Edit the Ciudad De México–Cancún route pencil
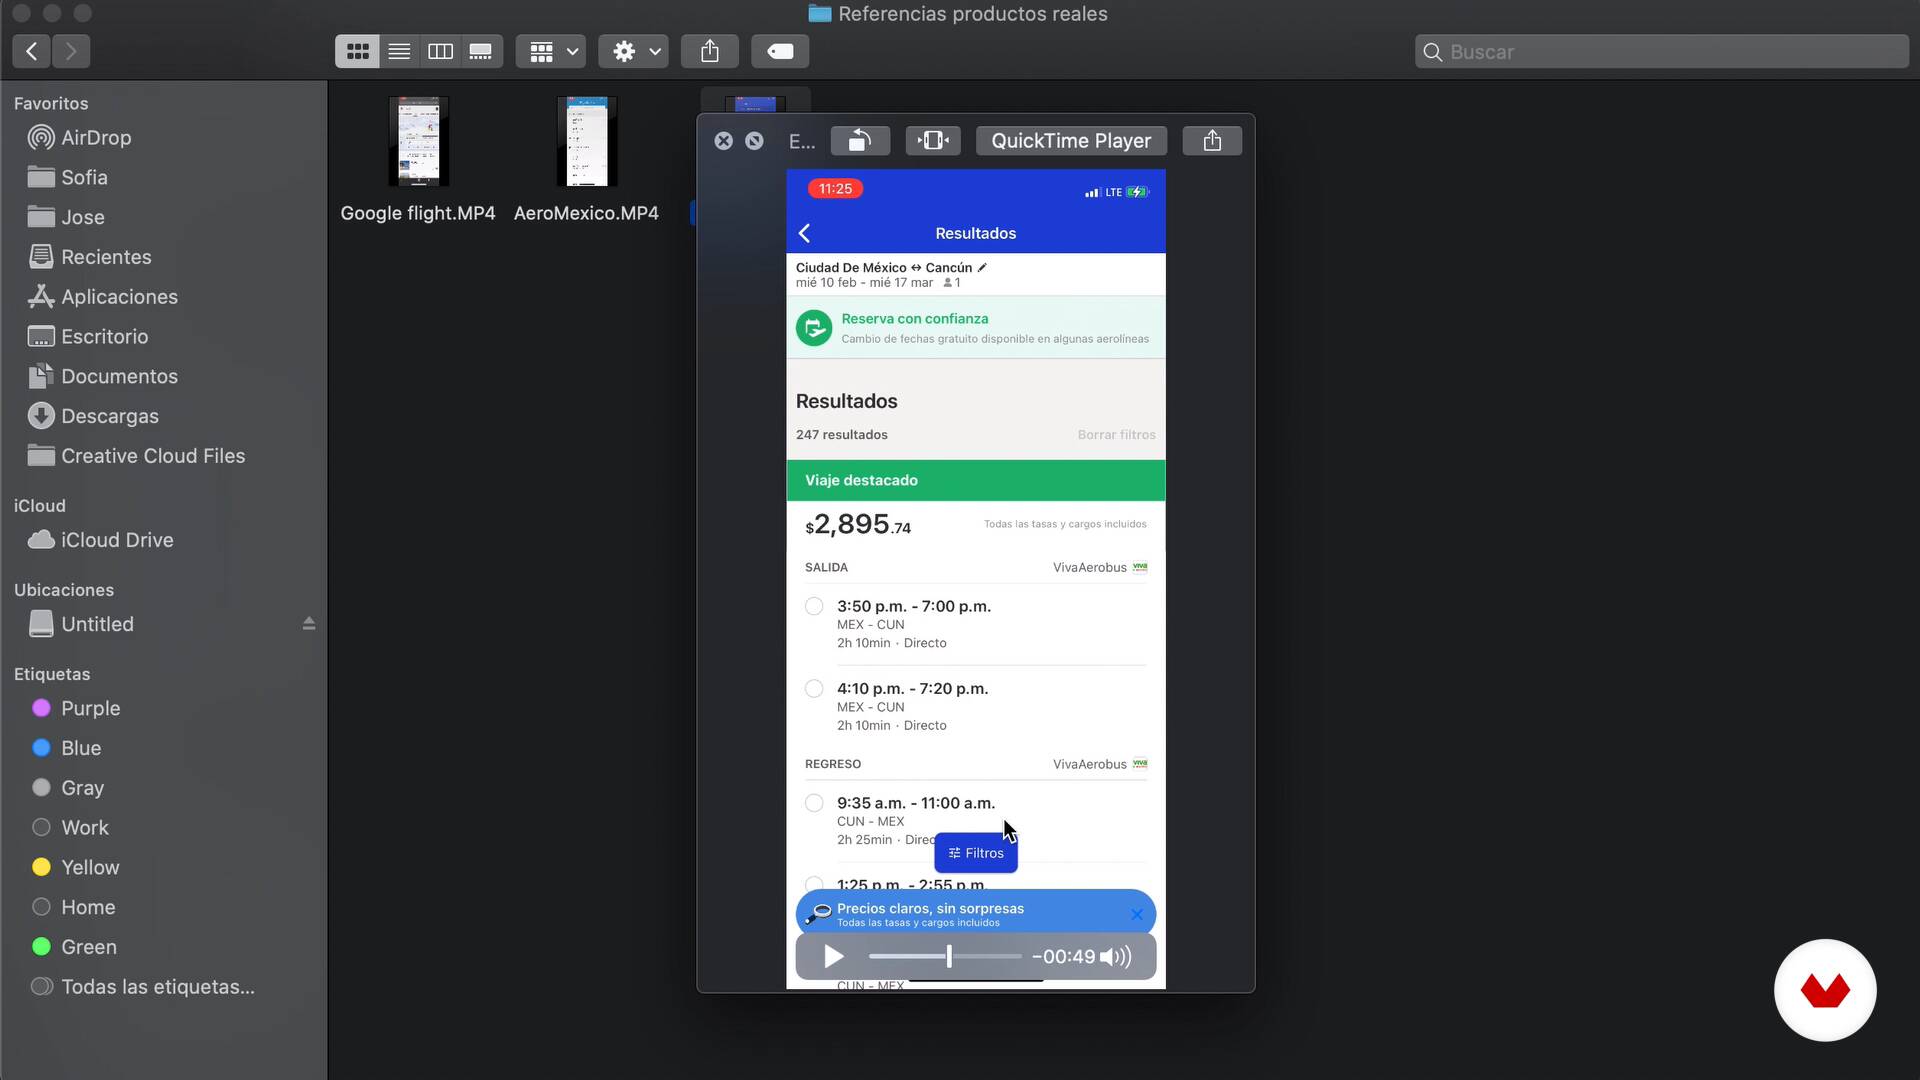The image size is (1920, 1080). point(982,267)
